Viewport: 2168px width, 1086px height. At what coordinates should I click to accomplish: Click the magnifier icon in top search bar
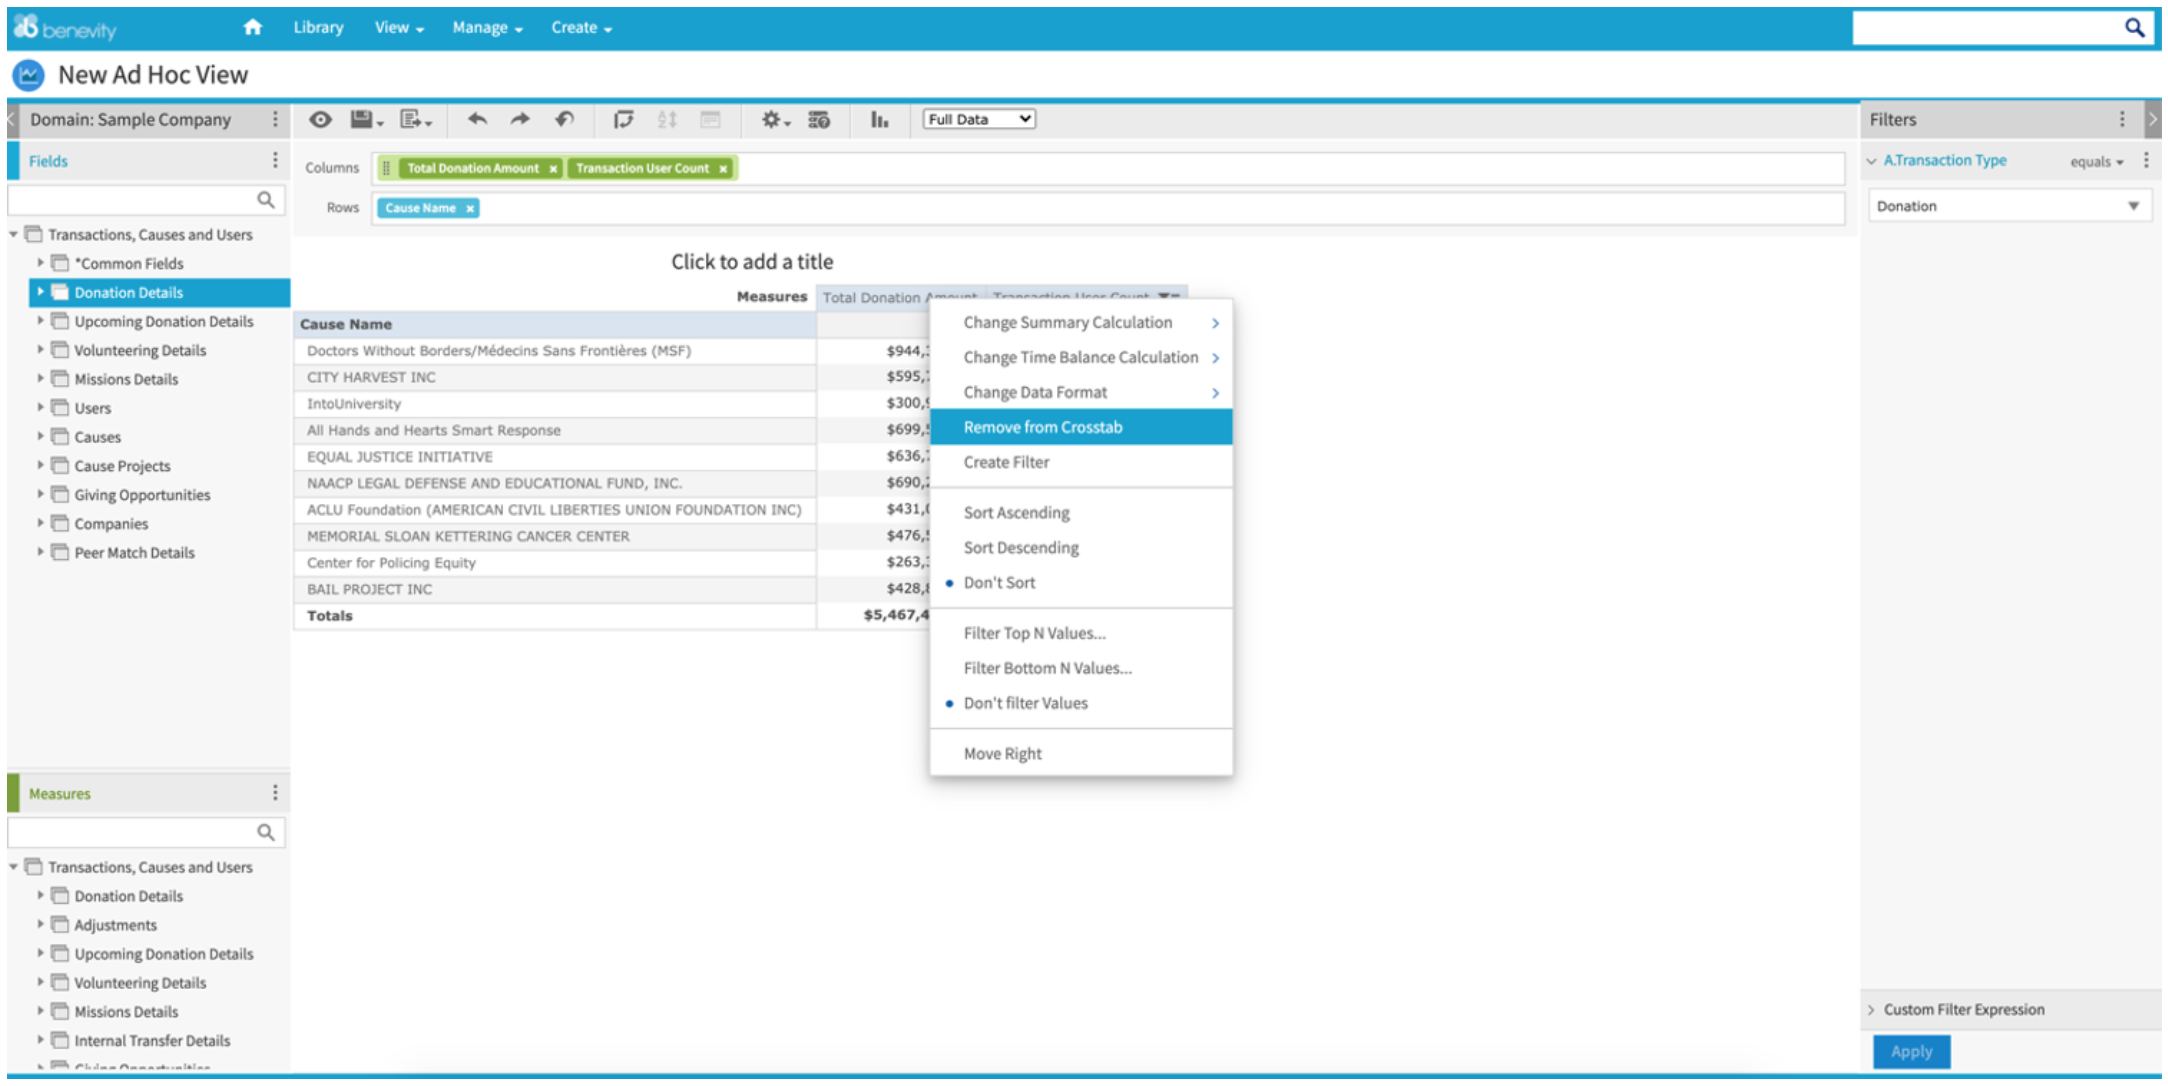(x=2134, y=27)
